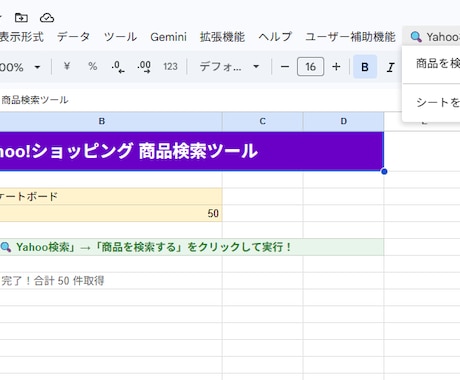Select the cell containing ートボード
The height and width of the screenshot is (380, 460).
[x=111, y=196]
